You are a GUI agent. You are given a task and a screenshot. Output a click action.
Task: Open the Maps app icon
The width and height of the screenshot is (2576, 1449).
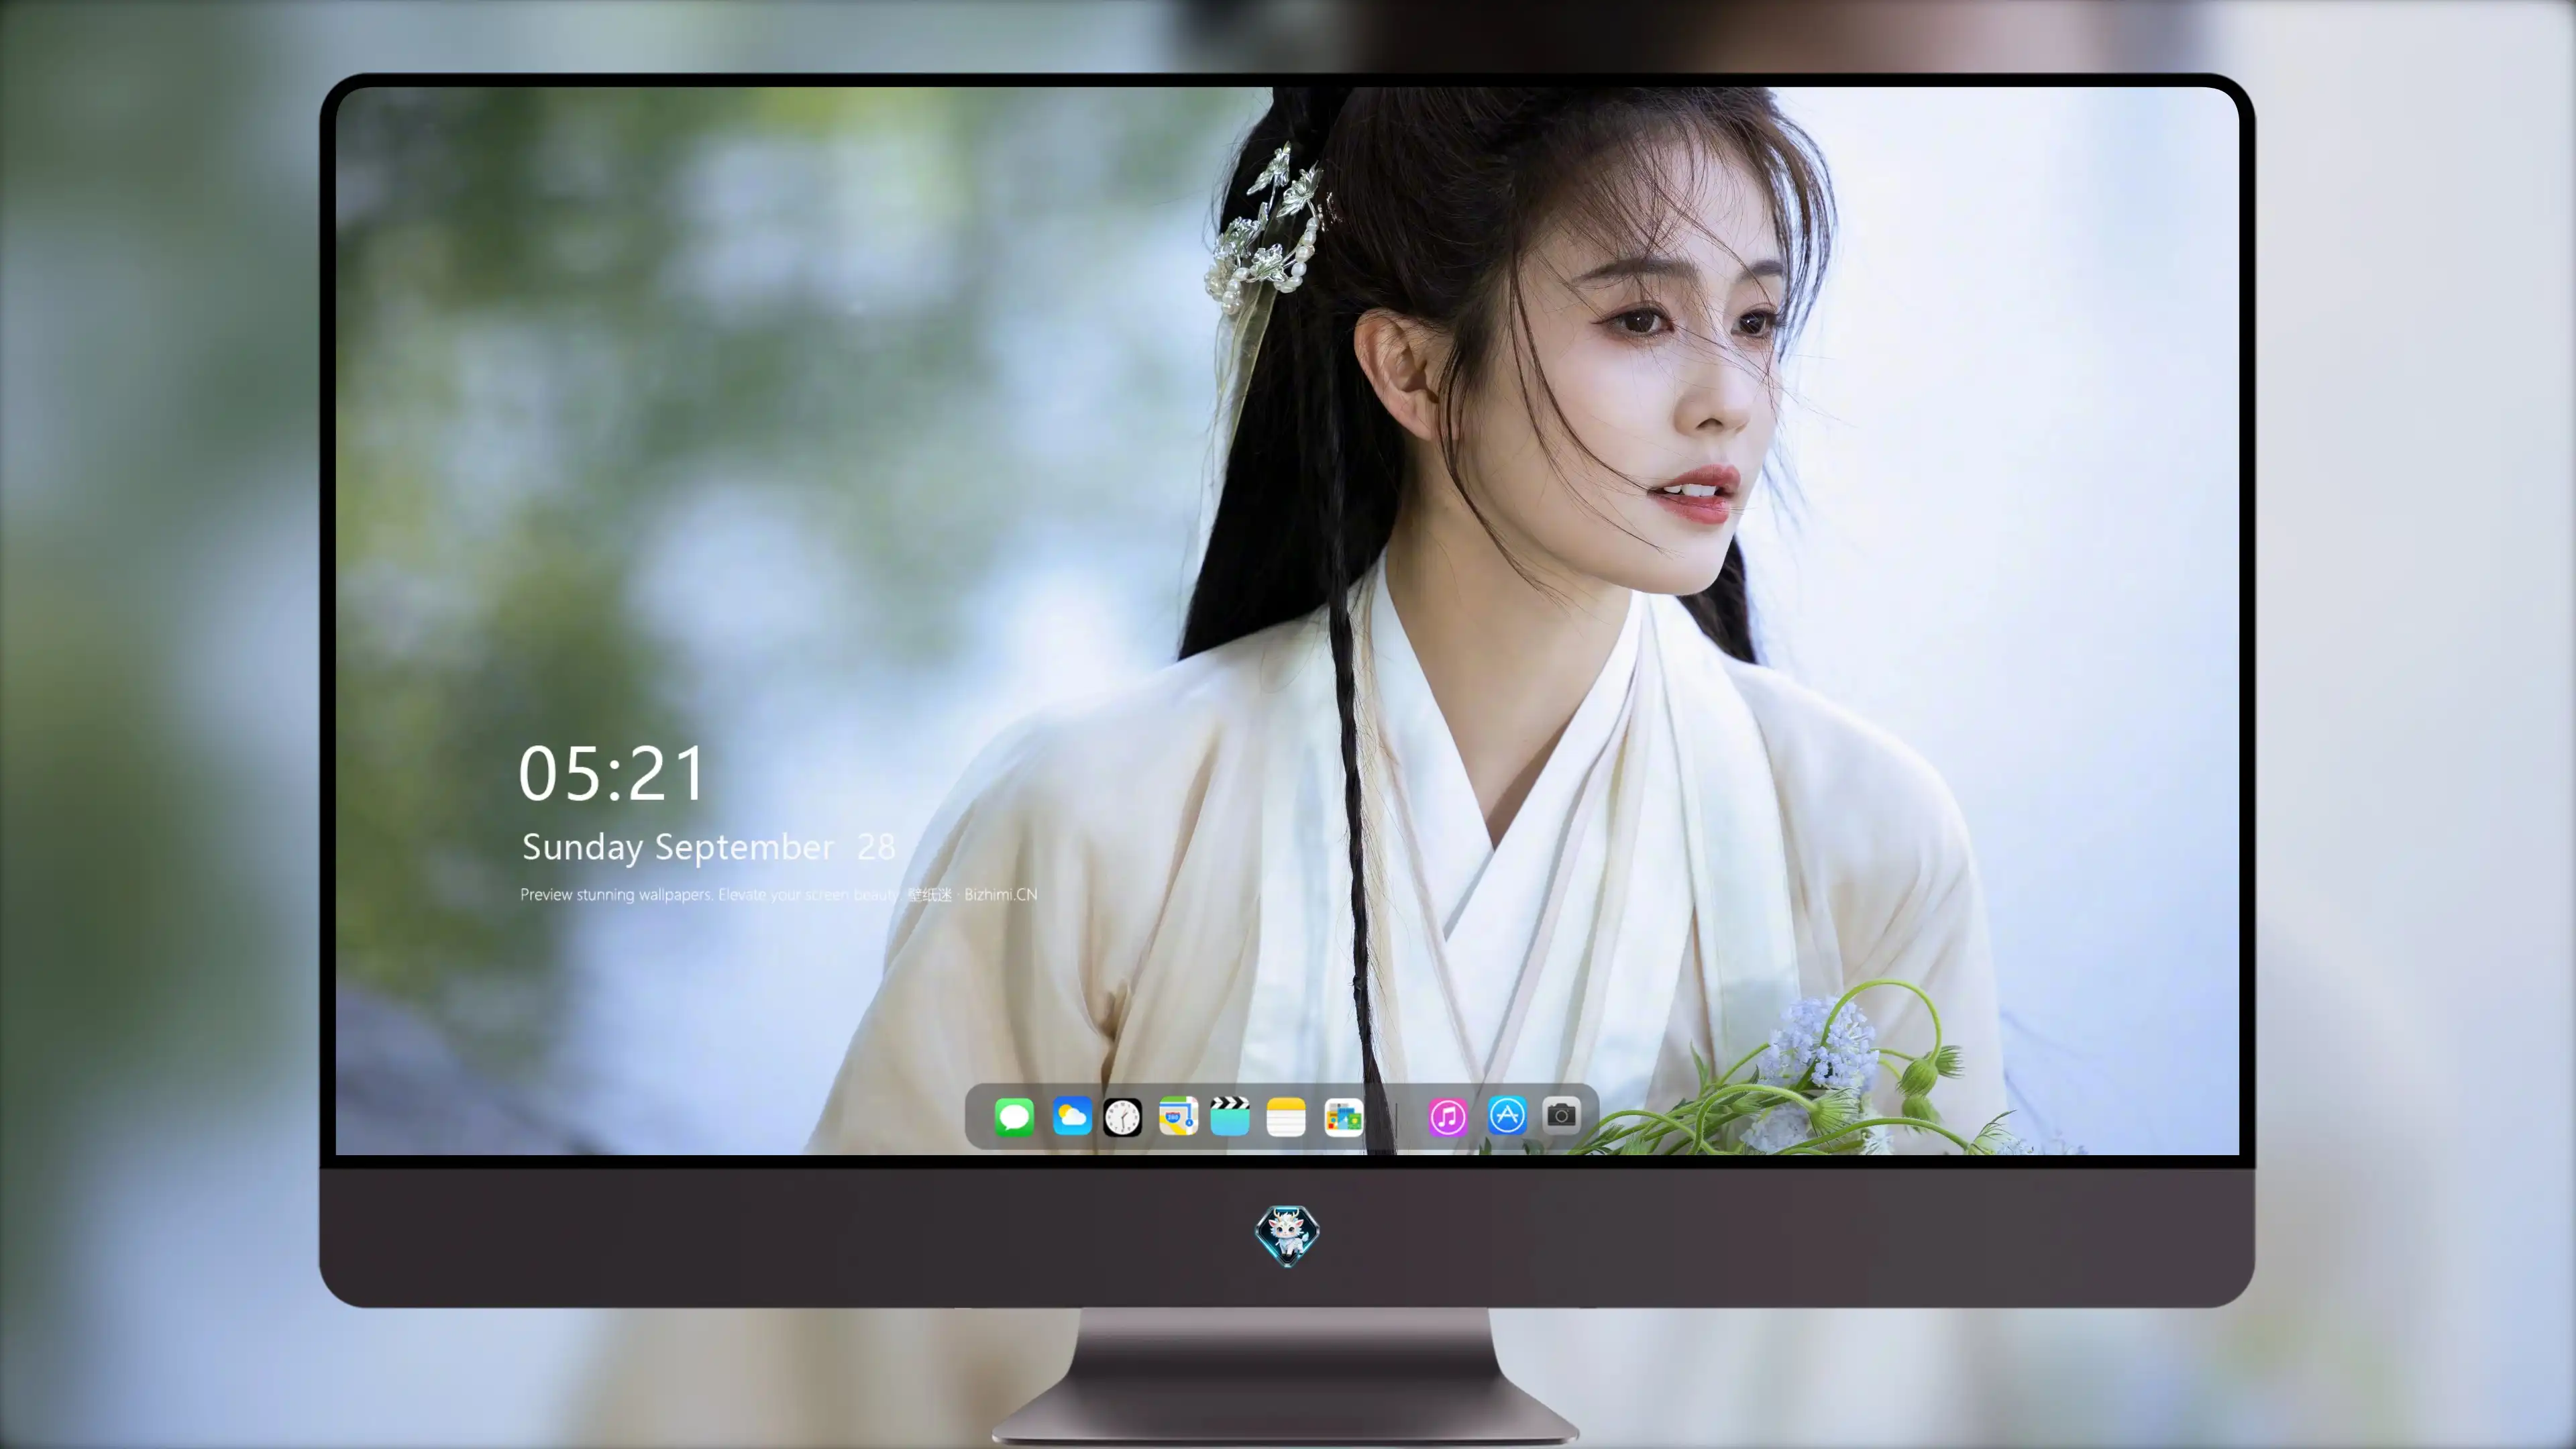pyautogui.click(x=1178, y=1116)
